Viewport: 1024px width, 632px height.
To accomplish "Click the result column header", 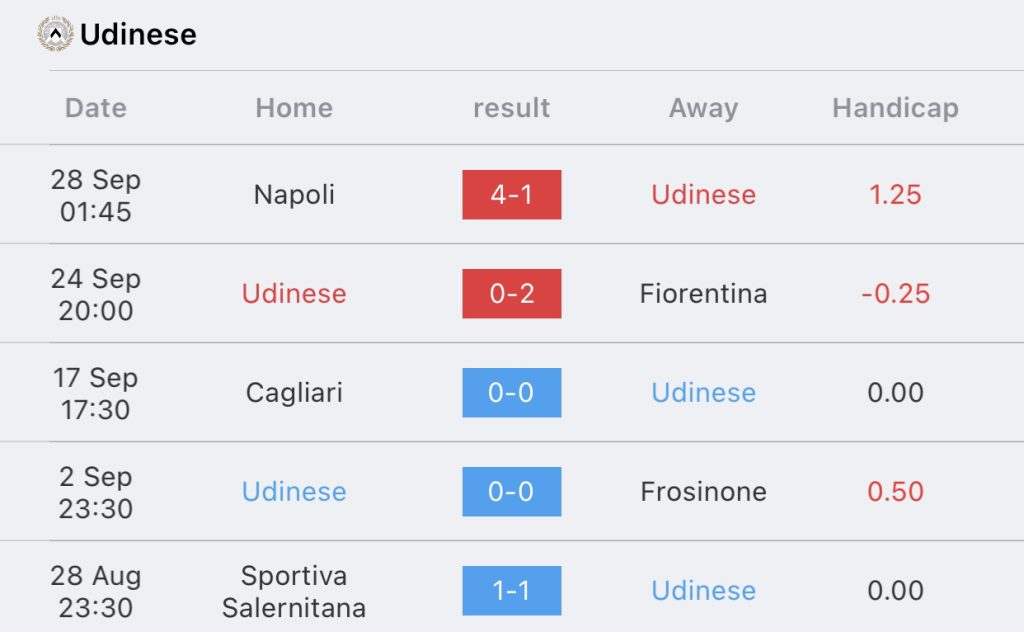I will 511,108.
